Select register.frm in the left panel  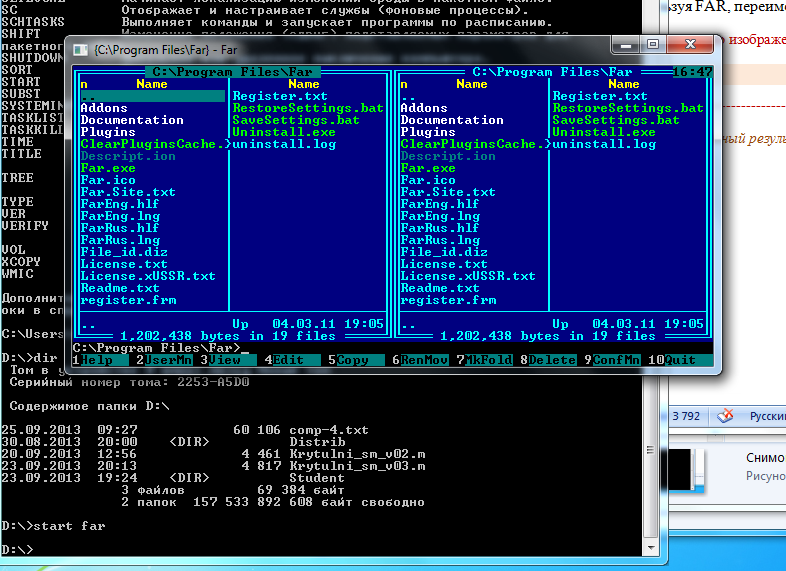click(x=128, y=300)
